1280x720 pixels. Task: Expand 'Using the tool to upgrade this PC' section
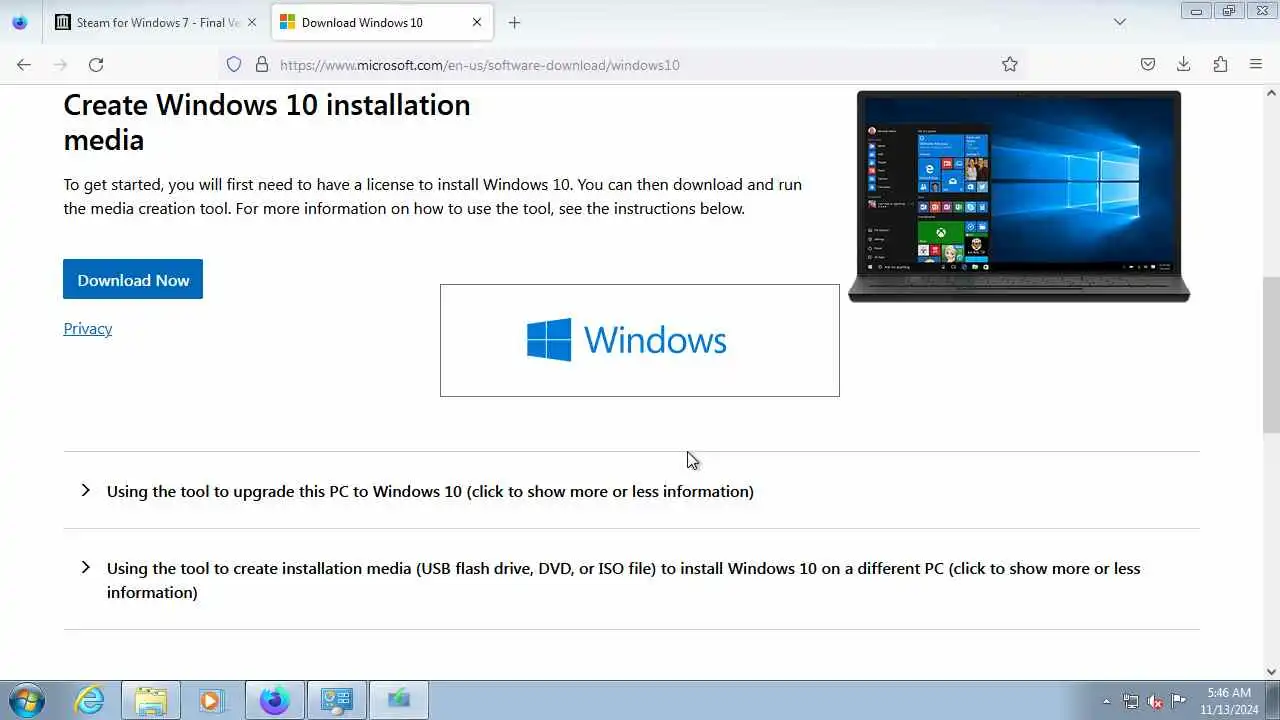(430, 491)
